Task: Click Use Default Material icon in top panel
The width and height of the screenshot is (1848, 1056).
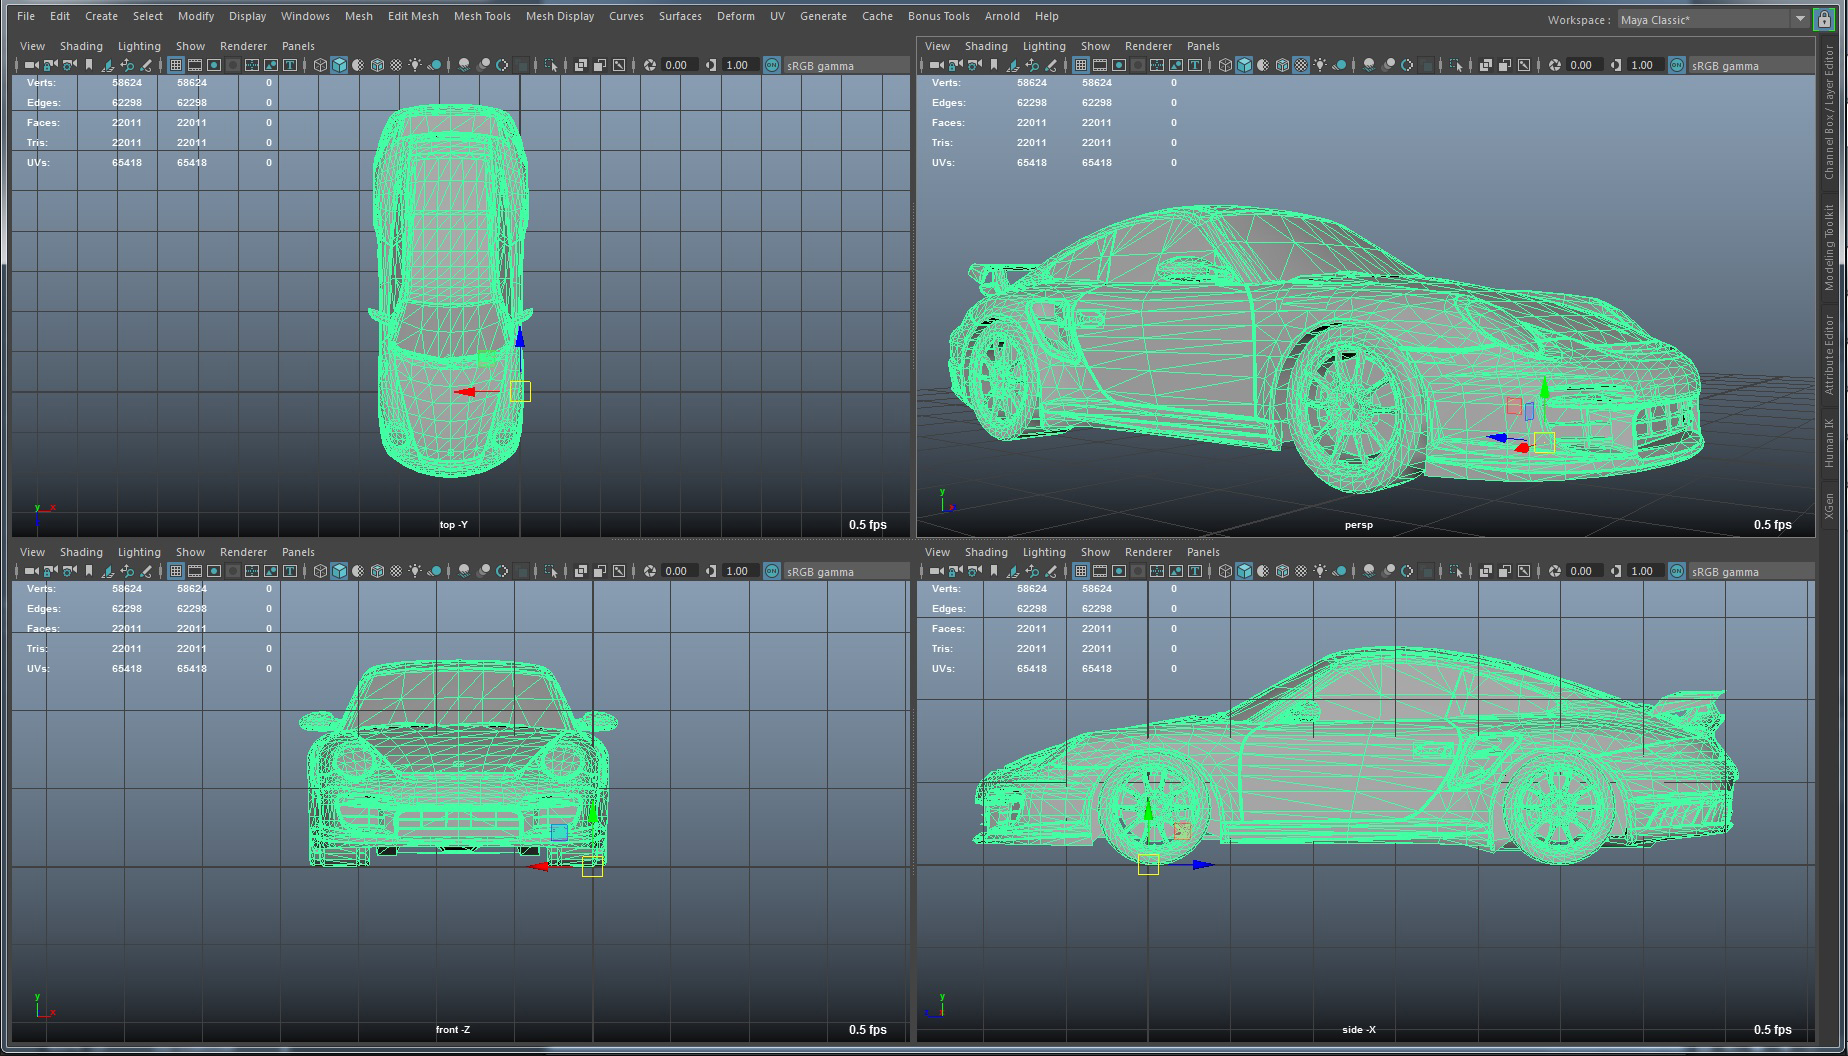Action: tap(358, 65)
